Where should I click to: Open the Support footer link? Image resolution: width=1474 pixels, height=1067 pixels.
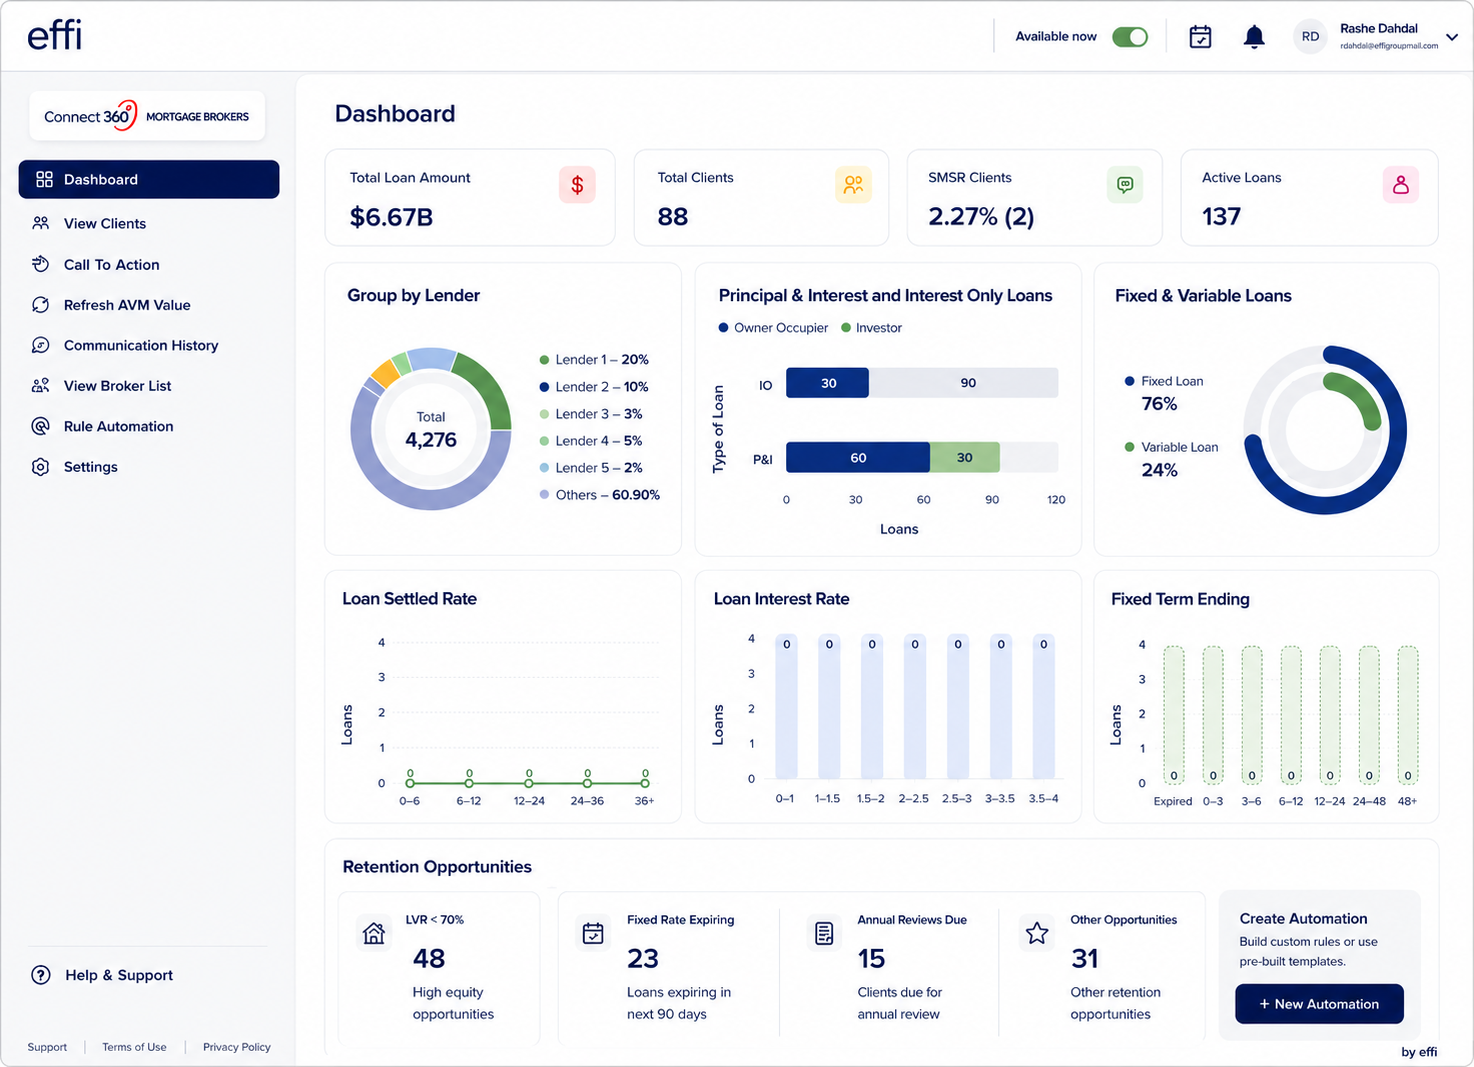[x=47, y=1047]
